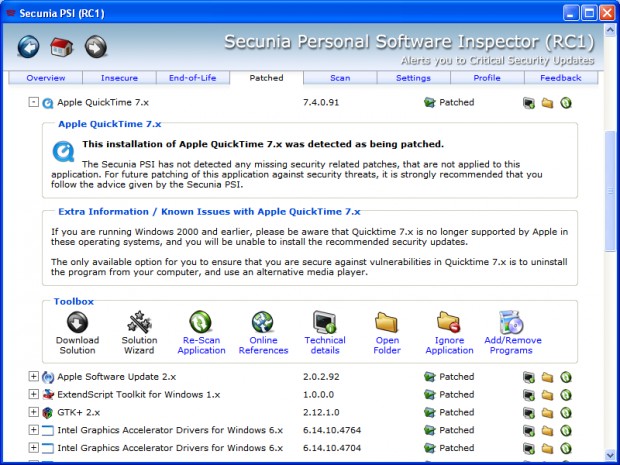This screenshot has width=620, height=465.
Task: Open technical details icon for Apple Software Update
Action: 529,377
